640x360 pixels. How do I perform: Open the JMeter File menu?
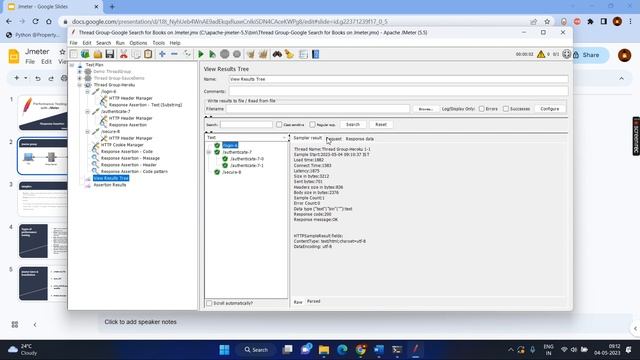(73, 43)
